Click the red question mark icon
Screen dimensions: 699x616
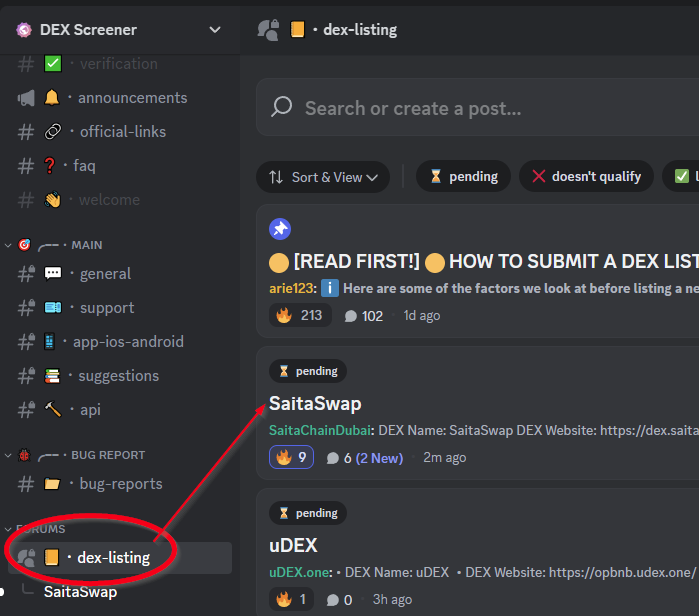tap(49, 165)
